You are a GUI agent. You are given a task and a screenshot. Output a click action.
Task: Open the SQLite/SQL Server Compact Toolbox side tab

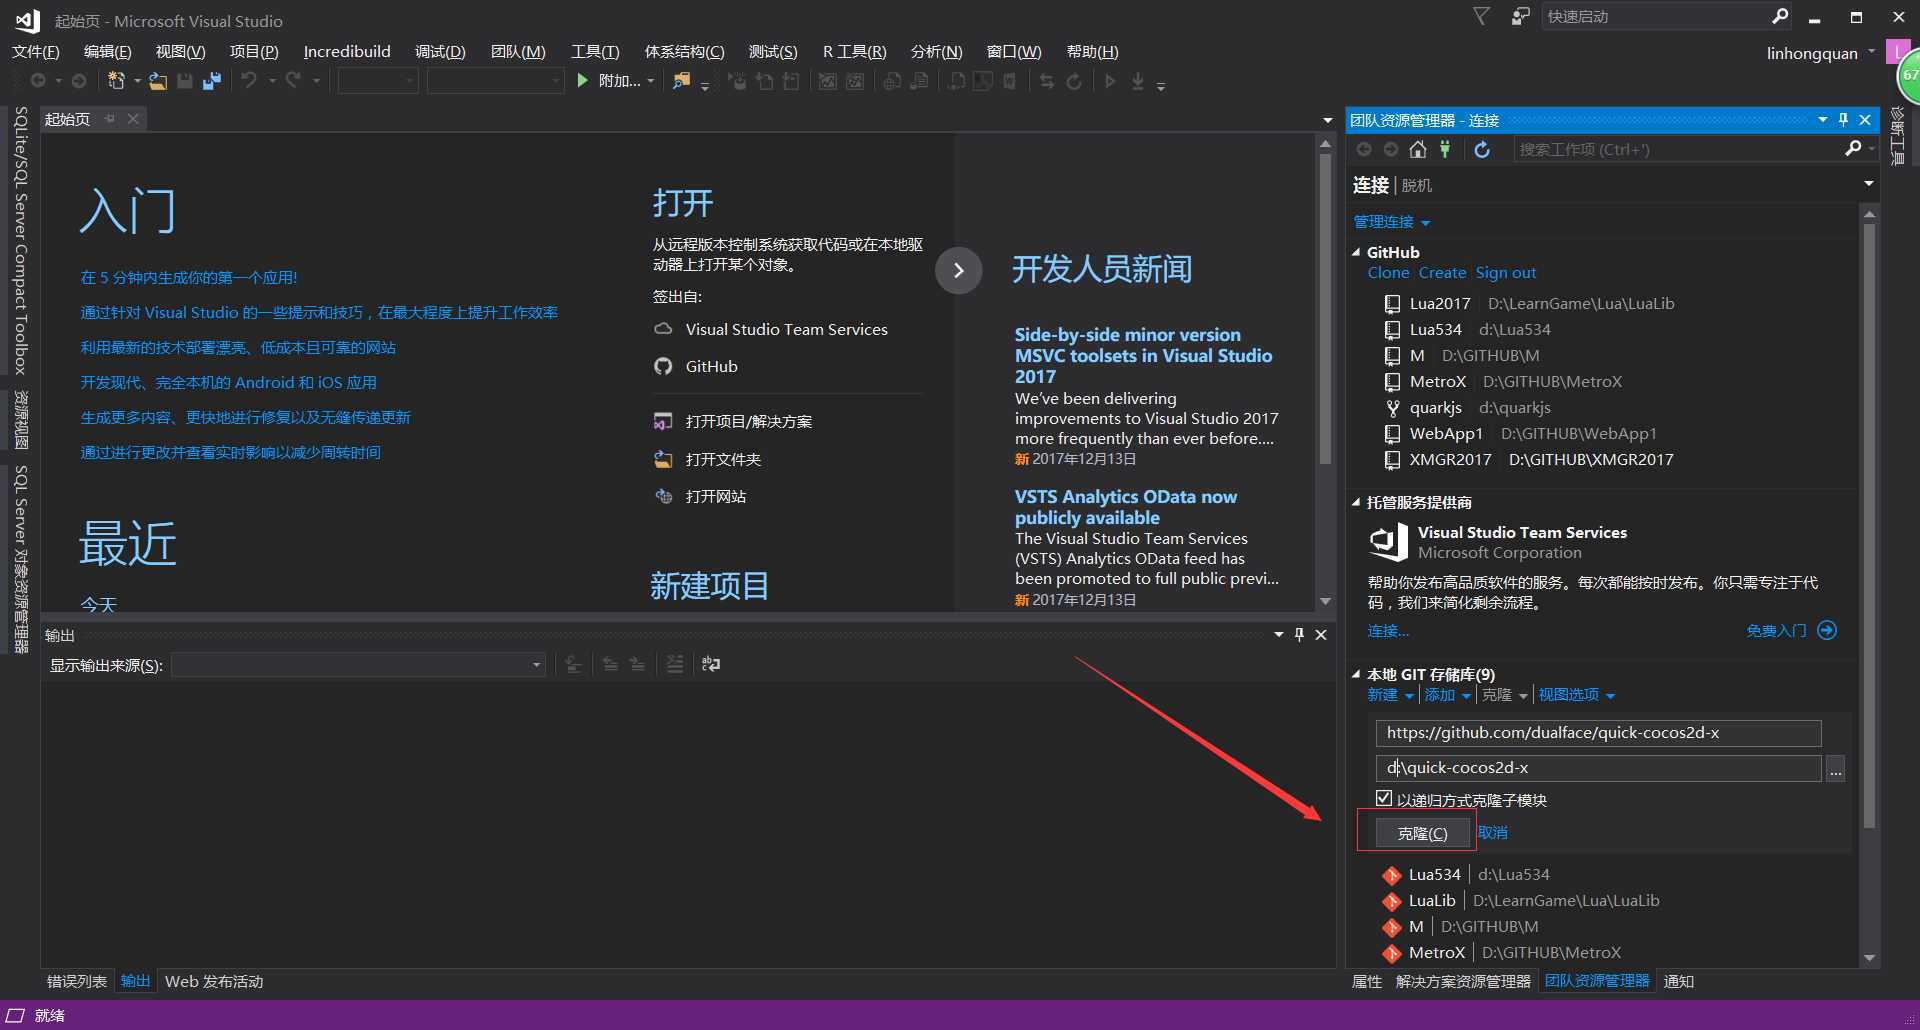click(x=20, y=240)
